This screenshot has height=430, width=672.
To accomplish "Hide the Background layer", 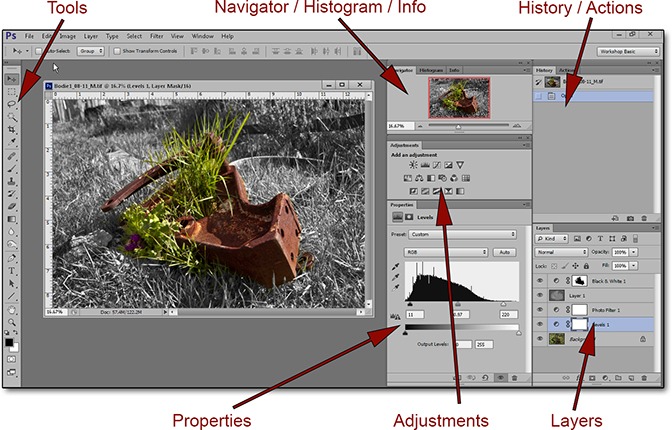I will [x=540, y=339].
